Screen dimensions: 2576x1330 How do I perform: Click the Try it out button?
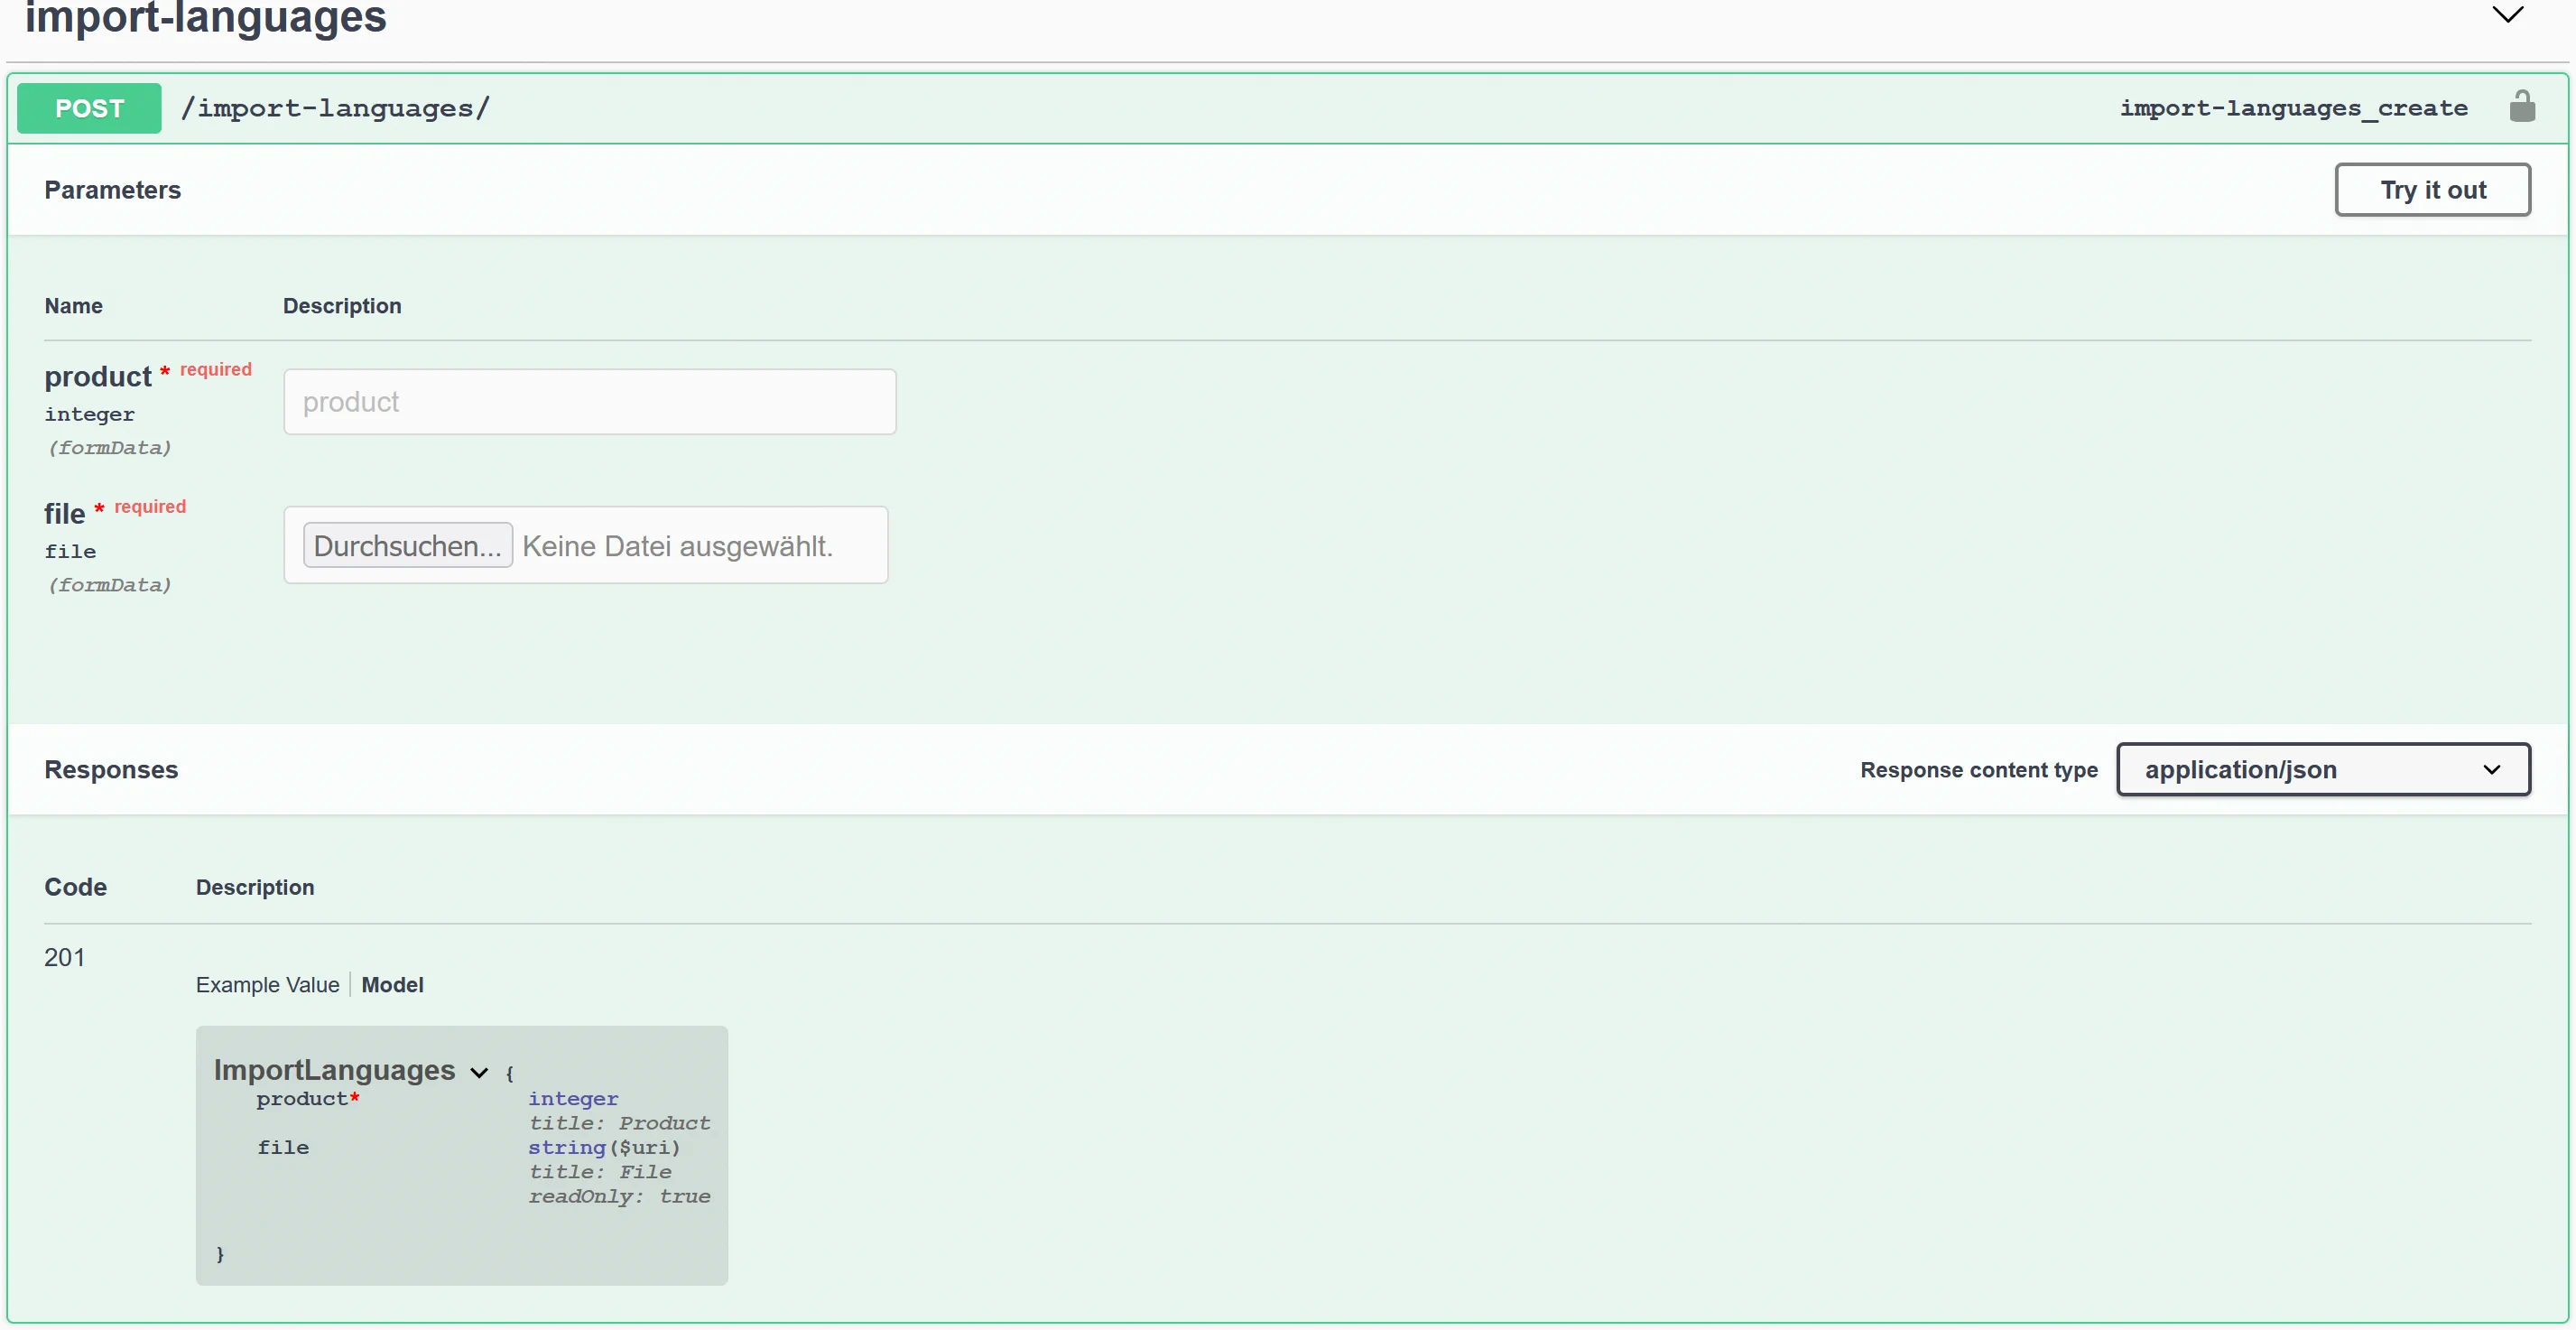click(x=2432, y=189)
